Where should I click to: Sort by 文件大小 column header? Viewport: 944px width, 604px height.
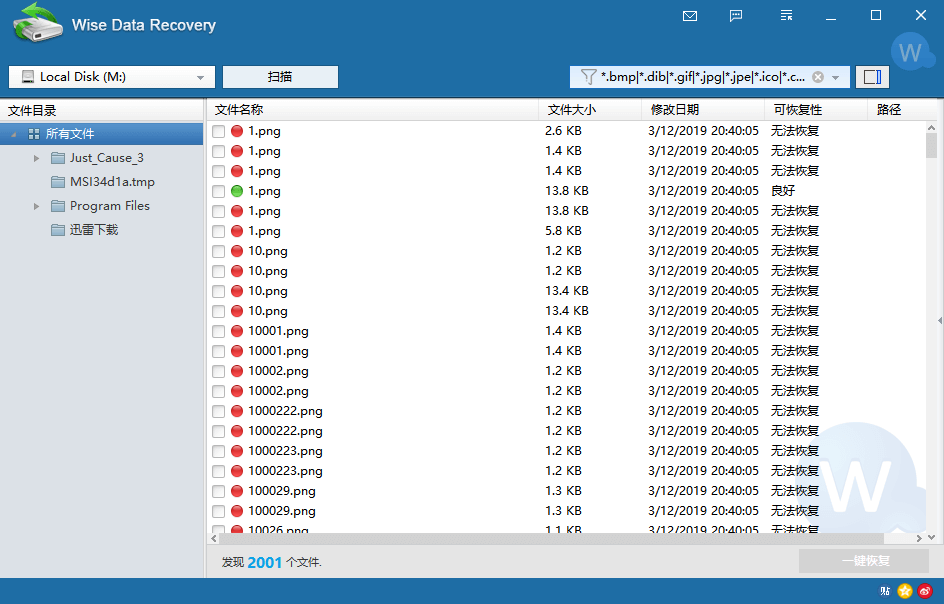click(572, 110)
